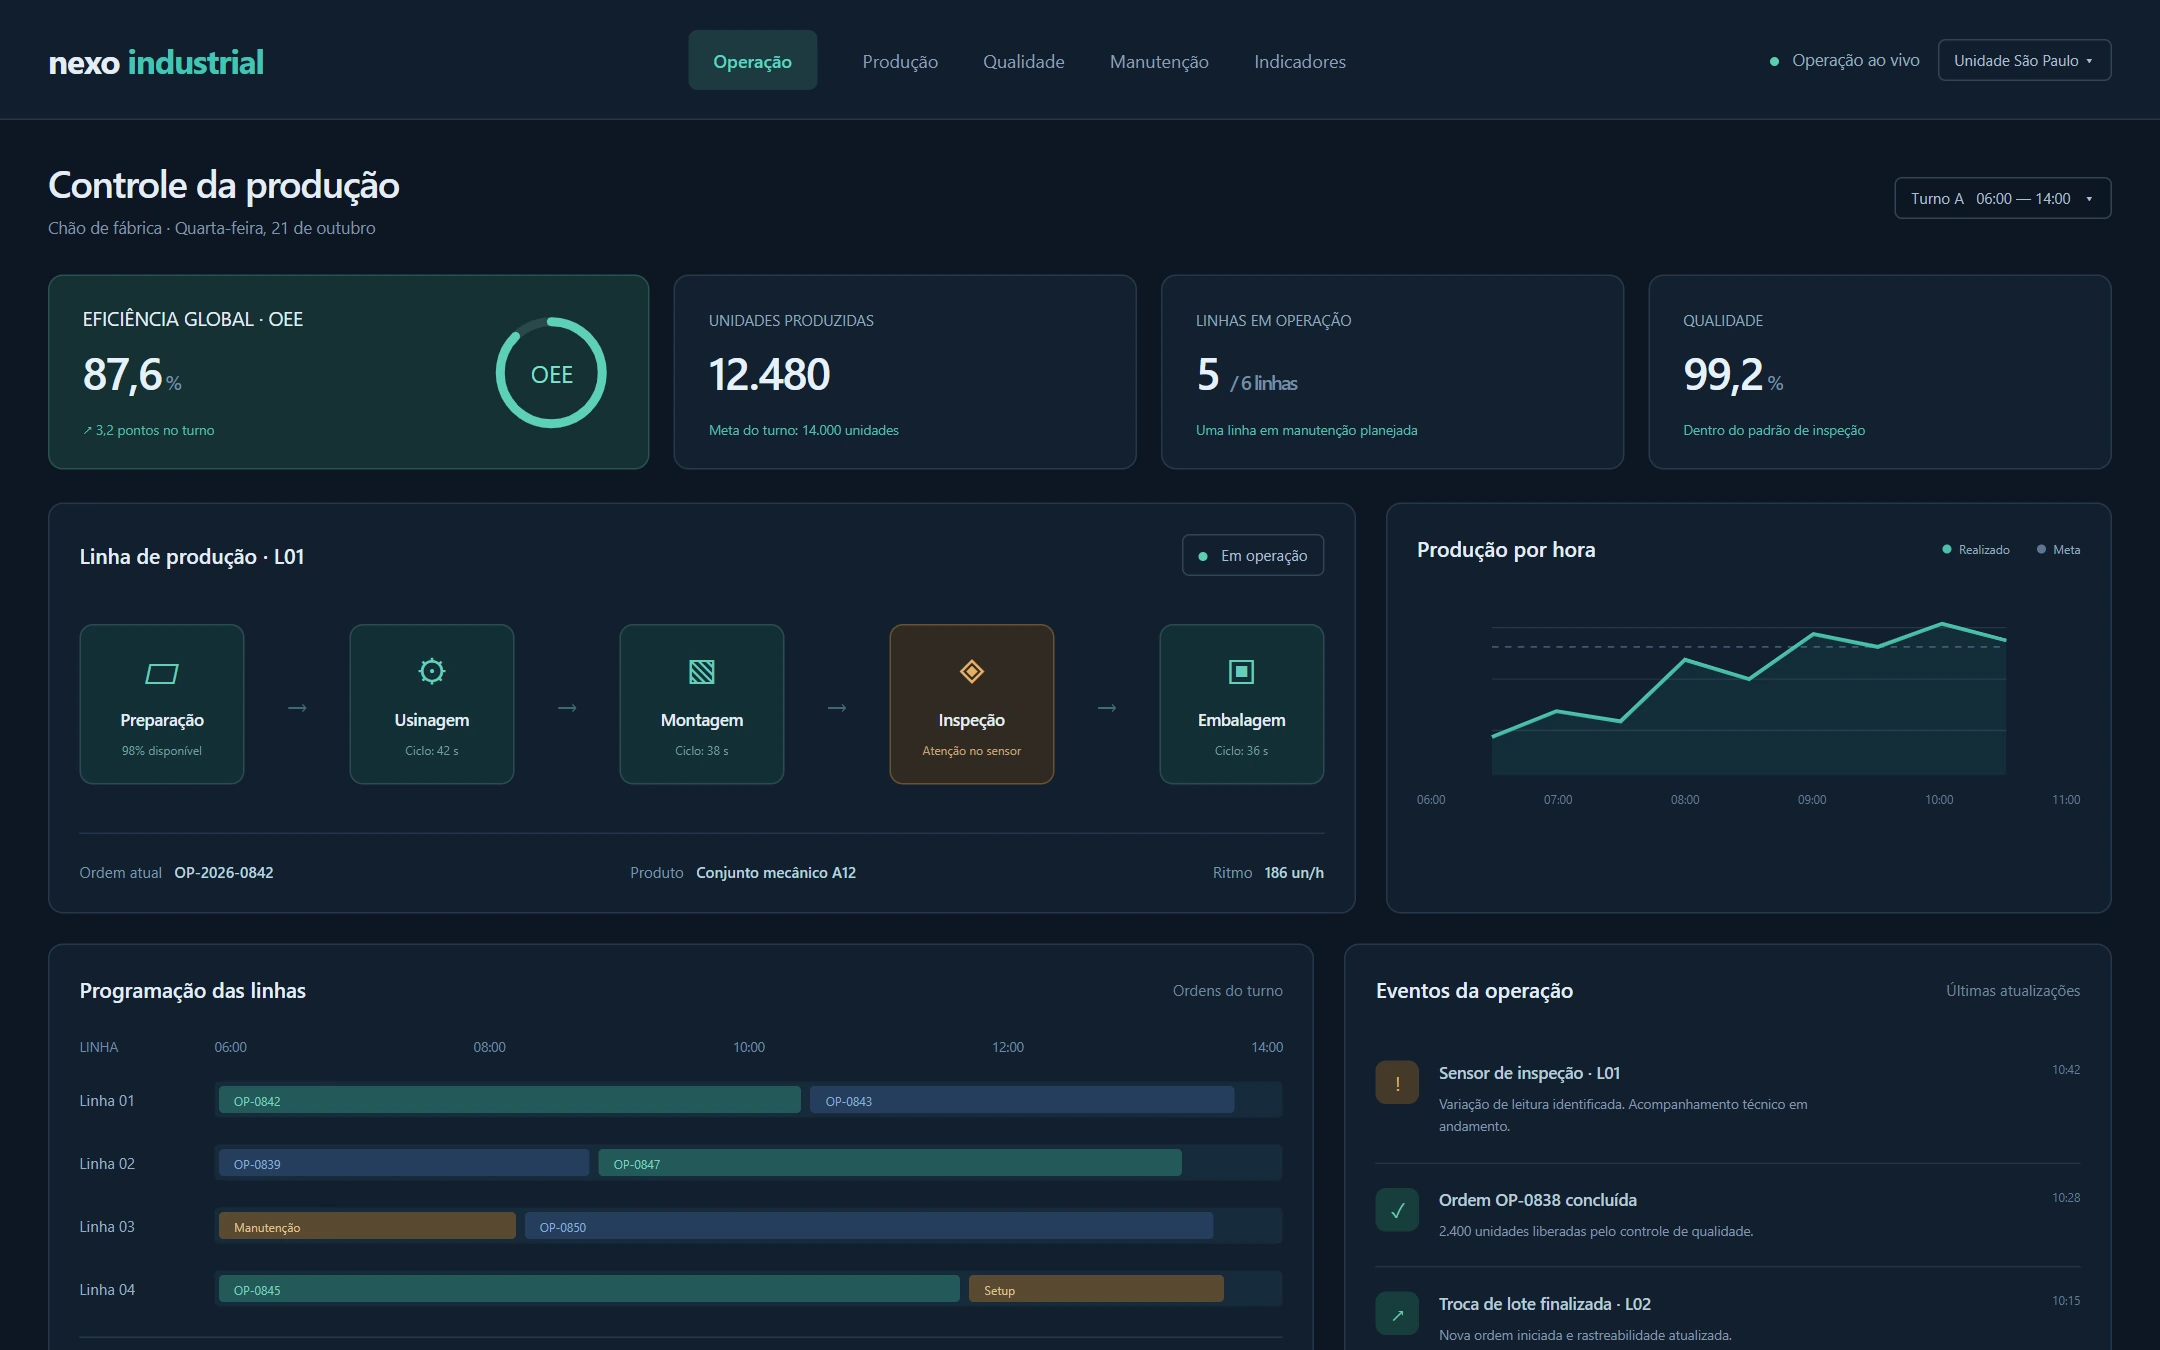Click the Usinagem gear icon
This screenshot has height=1350, width=2160.
pyautogui.click(x=431, y=671)
